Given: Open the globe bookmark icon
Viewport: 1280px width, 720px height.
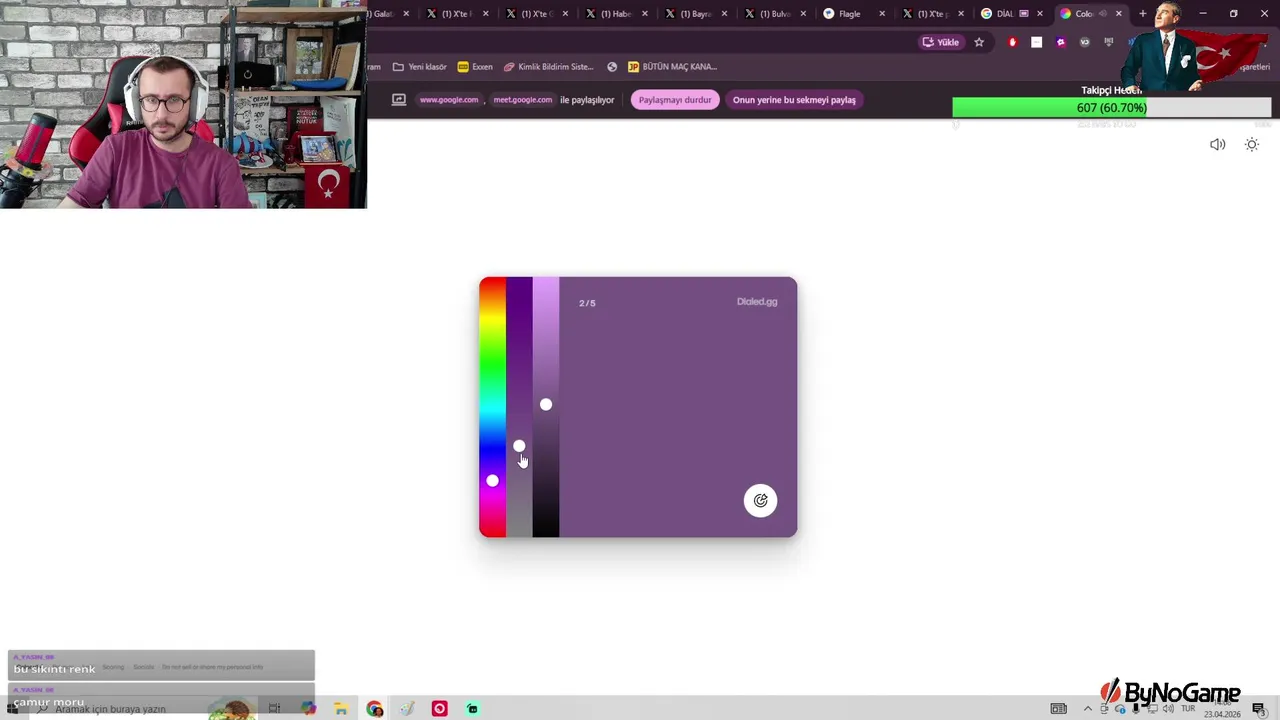Looking at the screenshot, I should point(612,67).
